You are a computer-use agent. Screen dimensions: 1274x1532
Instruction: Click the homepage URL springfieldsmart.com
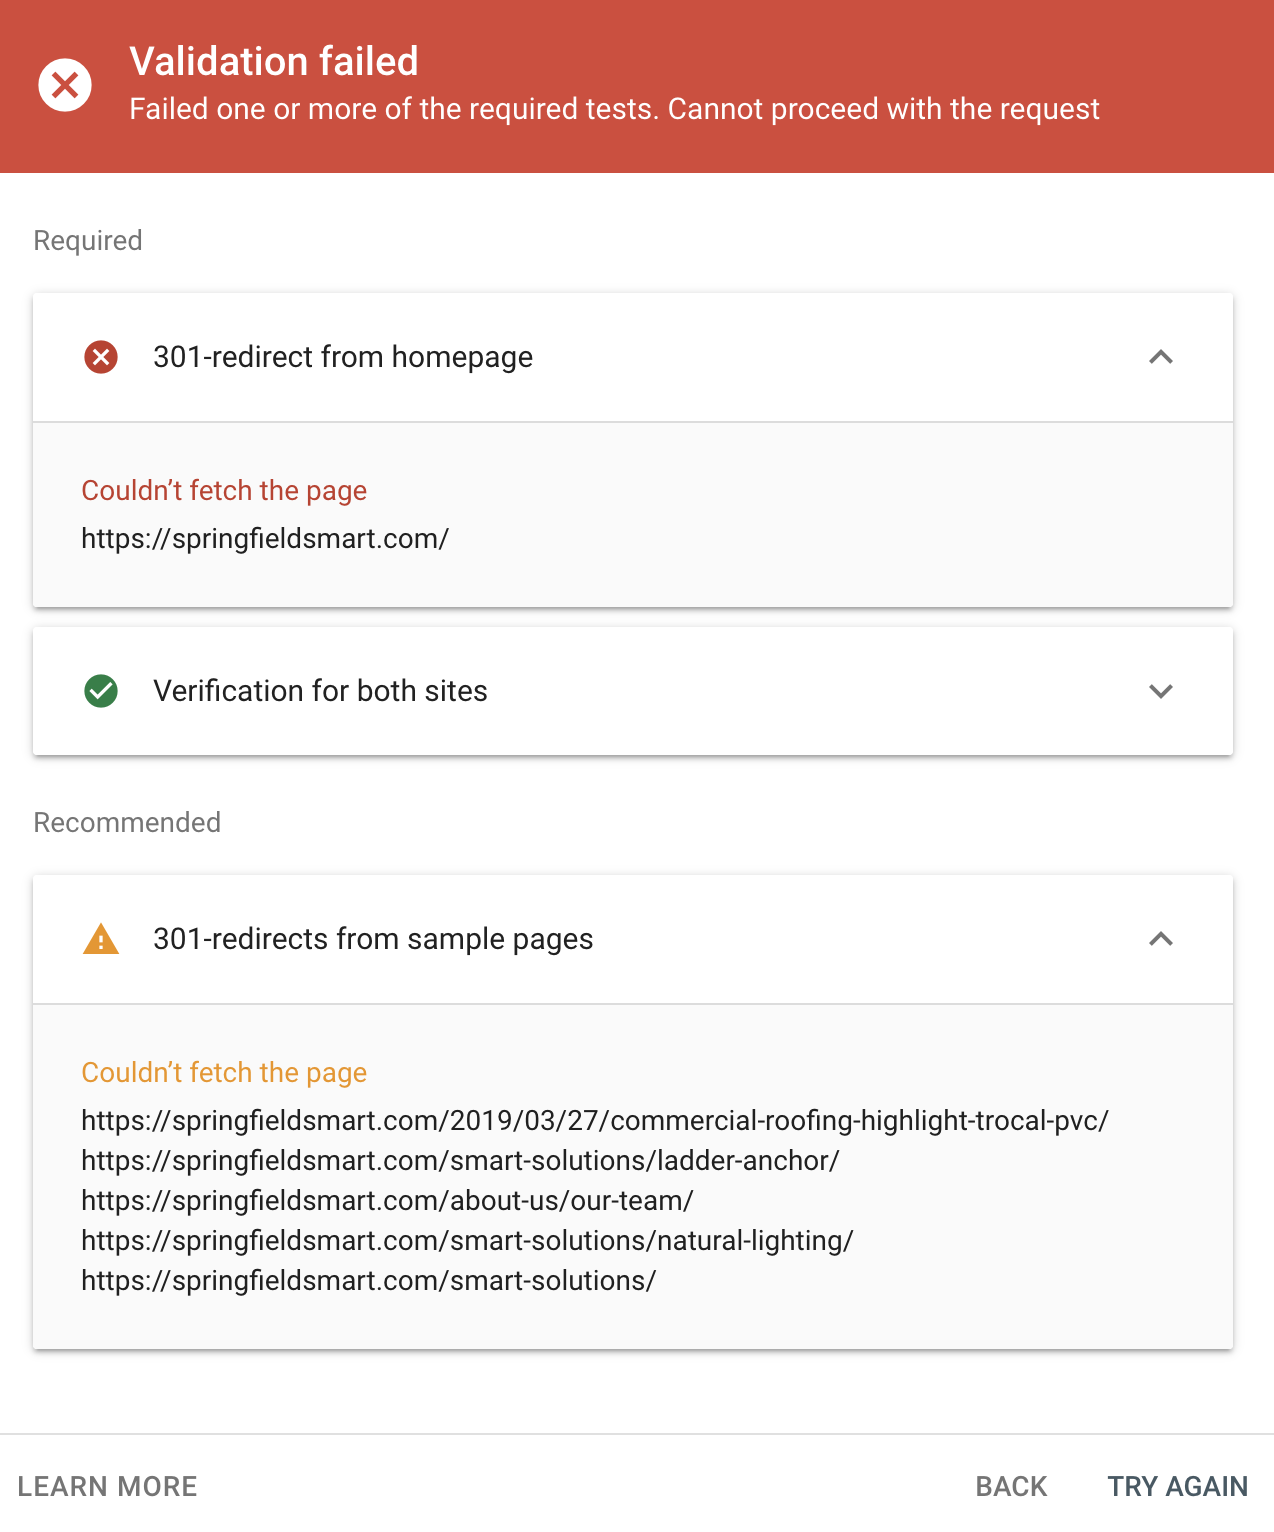(x=265, y=539)
